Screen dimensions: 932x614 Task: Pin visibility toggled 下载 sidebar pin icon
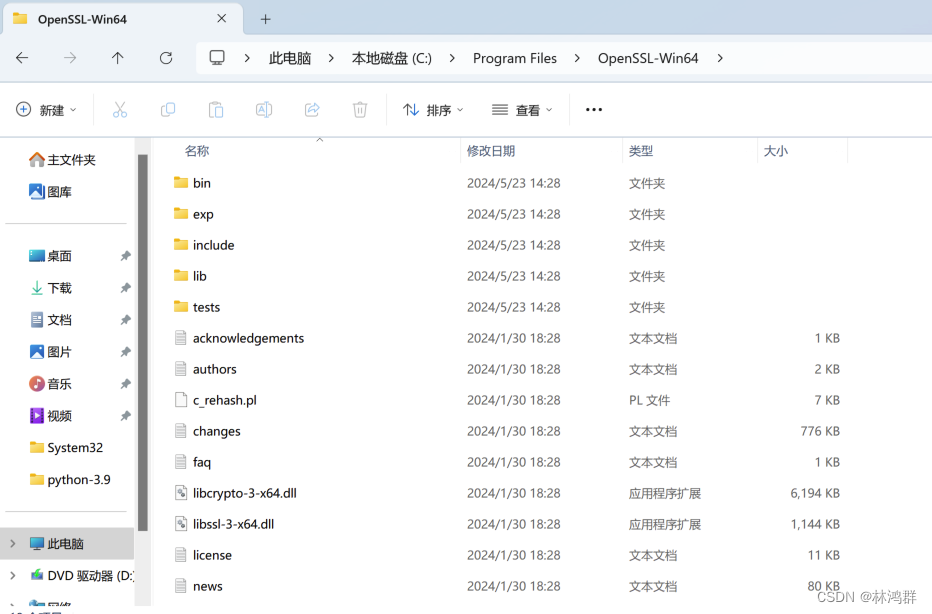[x=126, y=288]
